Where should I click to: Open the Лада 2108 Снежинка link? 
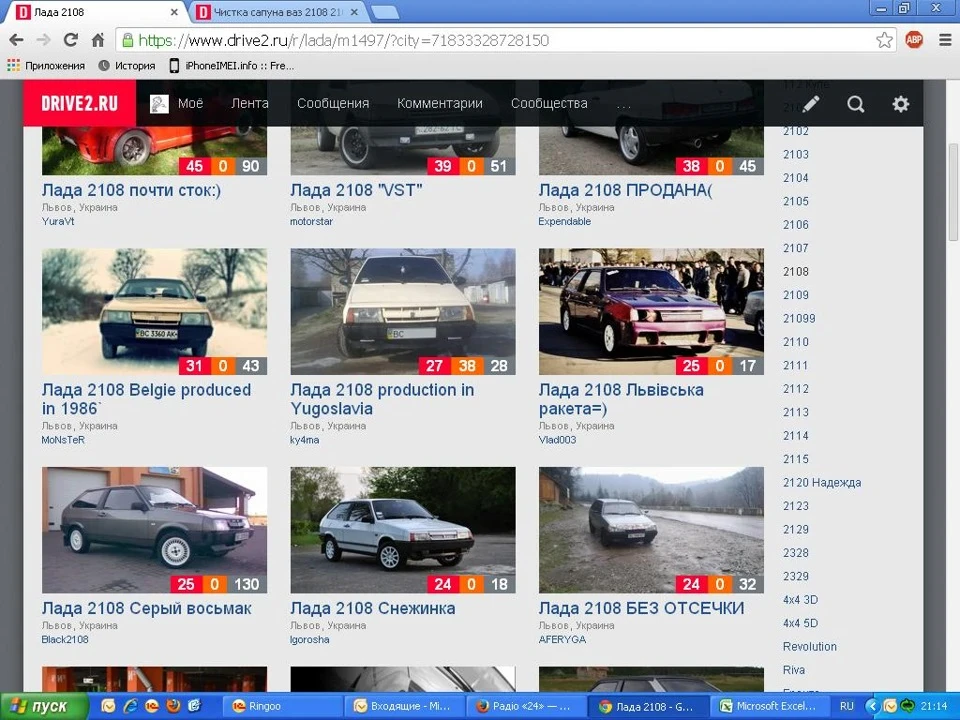pos(373,609)
